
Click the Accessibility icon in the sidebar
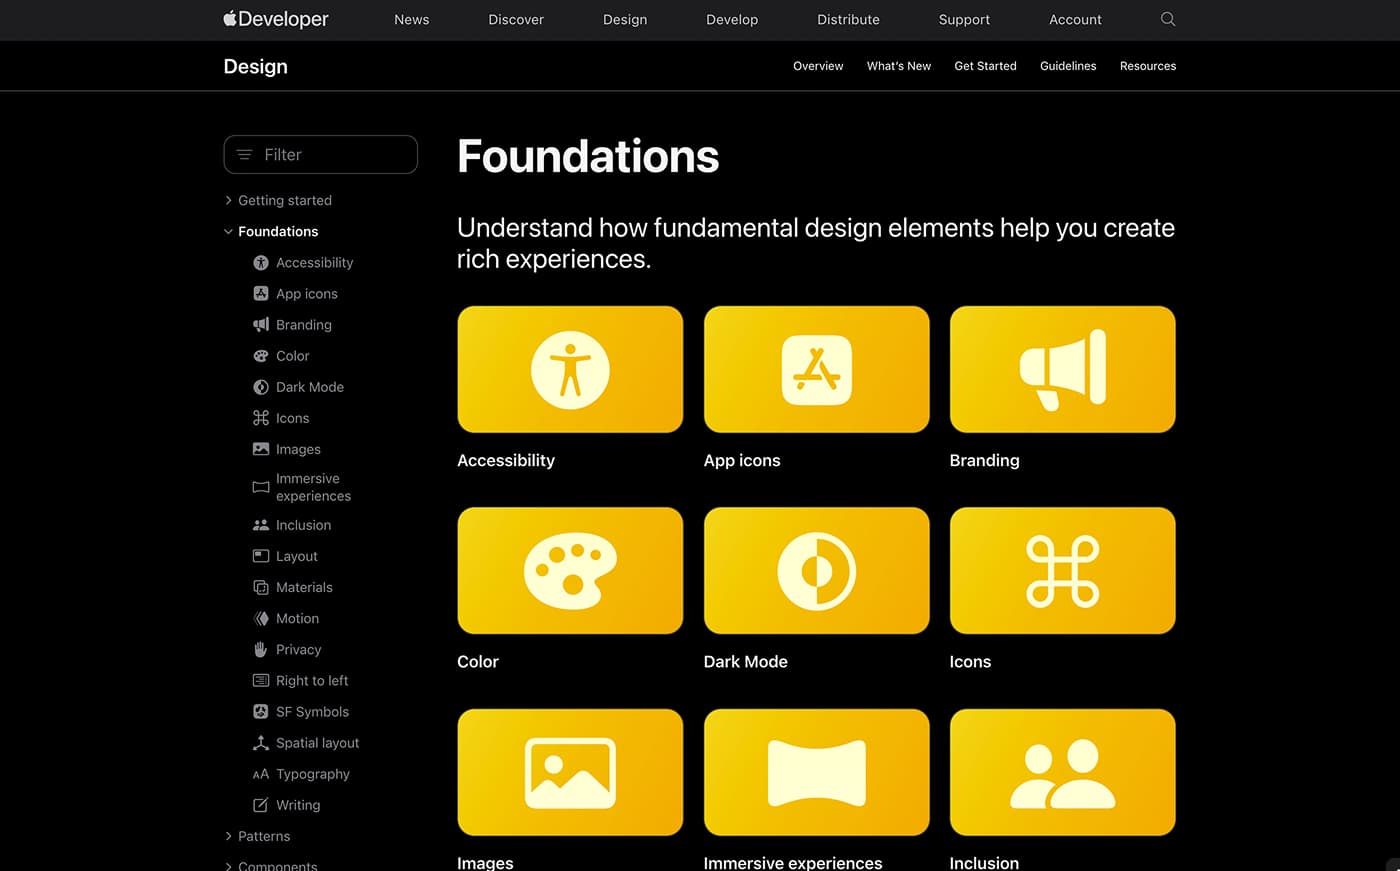pos(260,262)
